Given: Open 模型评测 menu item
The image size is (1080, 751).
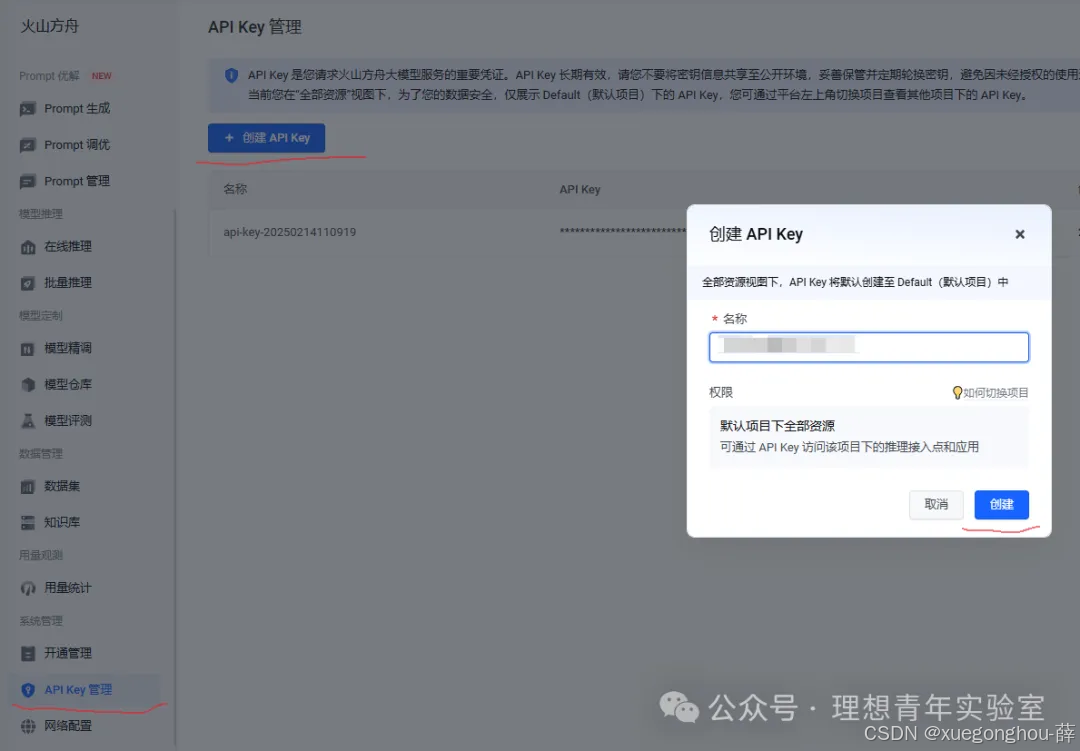Looking at the screenshot, I should point(68,420).
